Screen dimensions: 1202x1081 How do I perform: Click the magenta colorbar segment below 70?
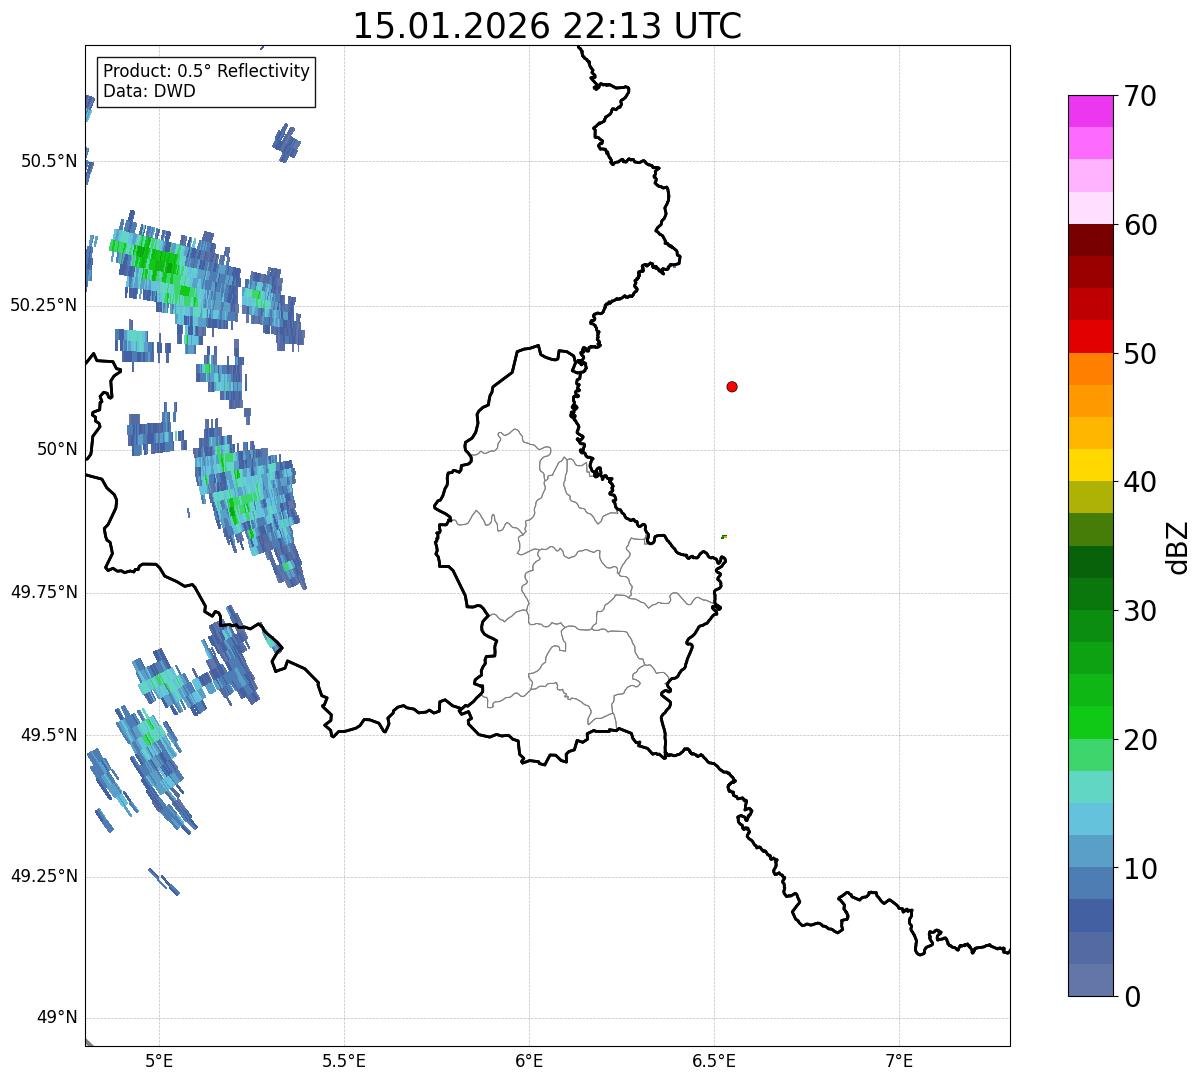point(1090,111)
